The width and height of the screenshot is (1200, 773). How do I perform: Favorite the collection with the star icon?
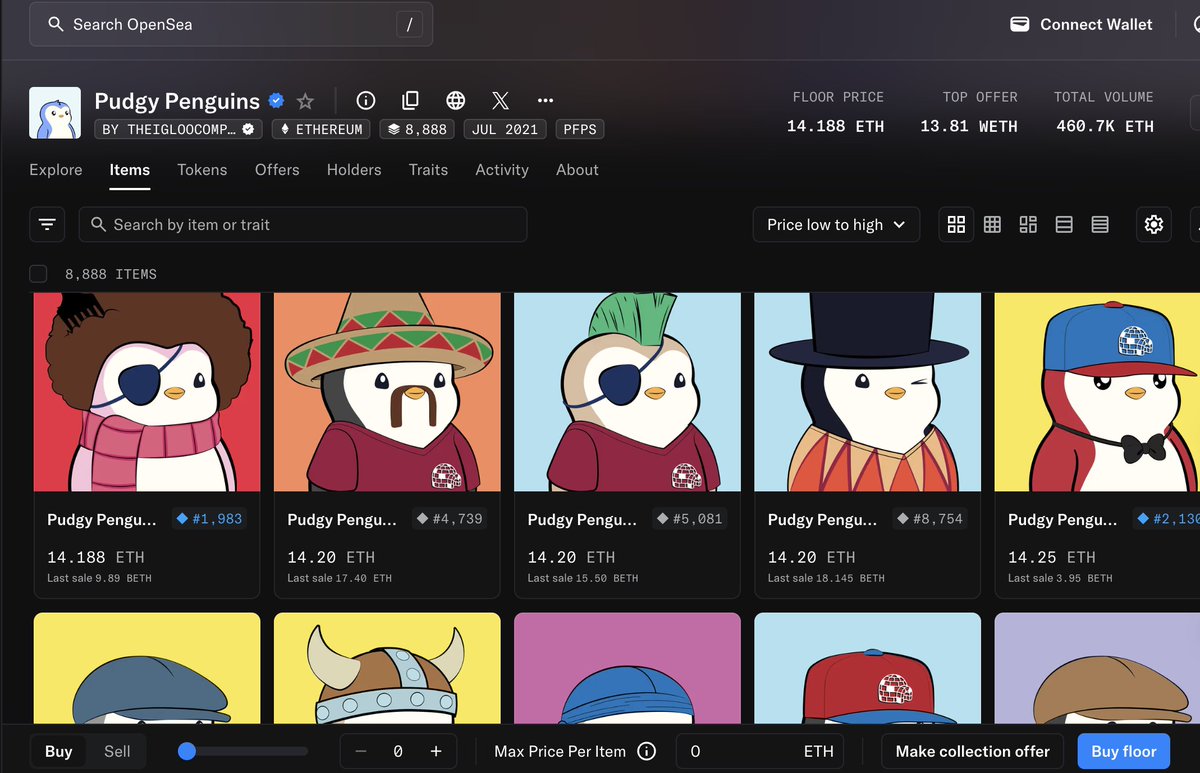pos(306,100)
